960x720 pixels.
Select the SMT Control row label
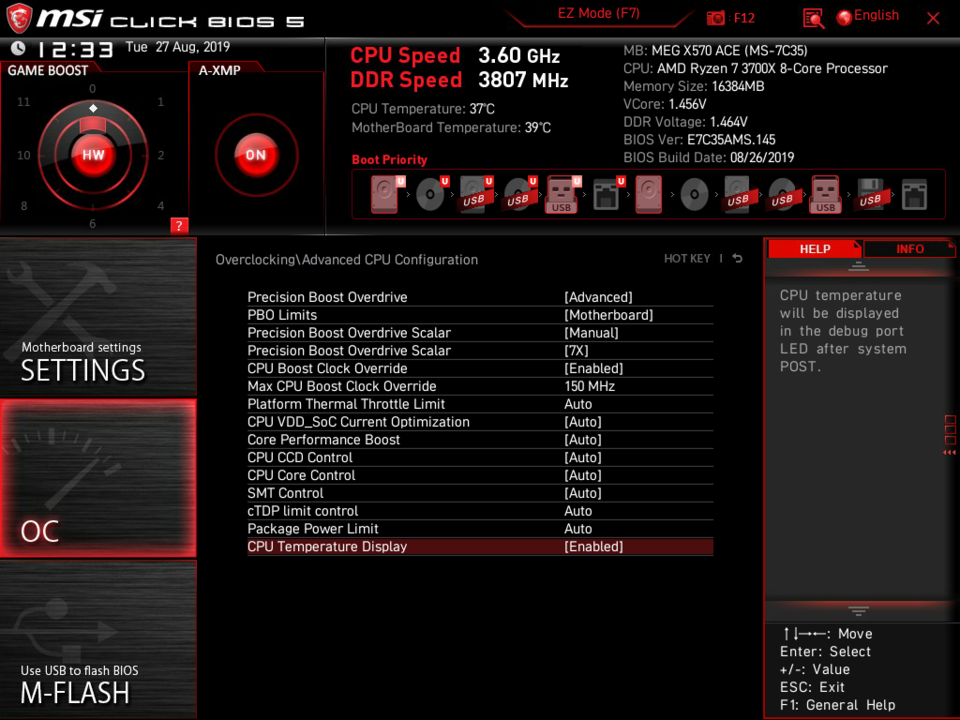click(x=285, y=492)
